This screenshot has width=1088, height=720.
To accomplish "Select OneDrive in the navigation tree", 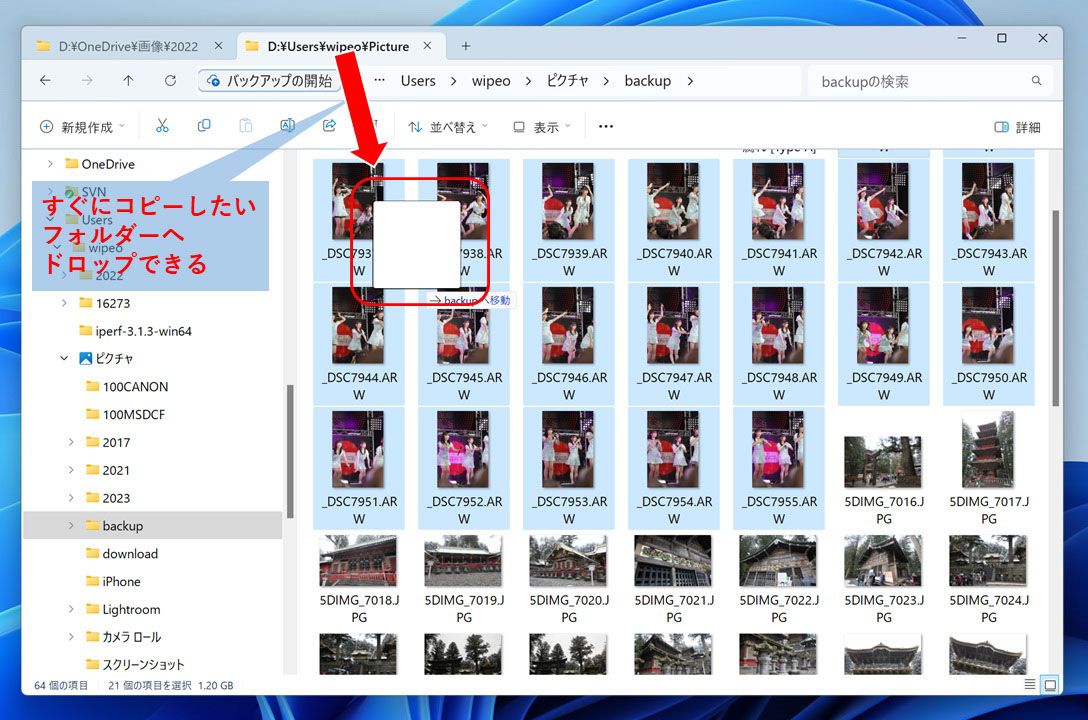I will [108, 164].
